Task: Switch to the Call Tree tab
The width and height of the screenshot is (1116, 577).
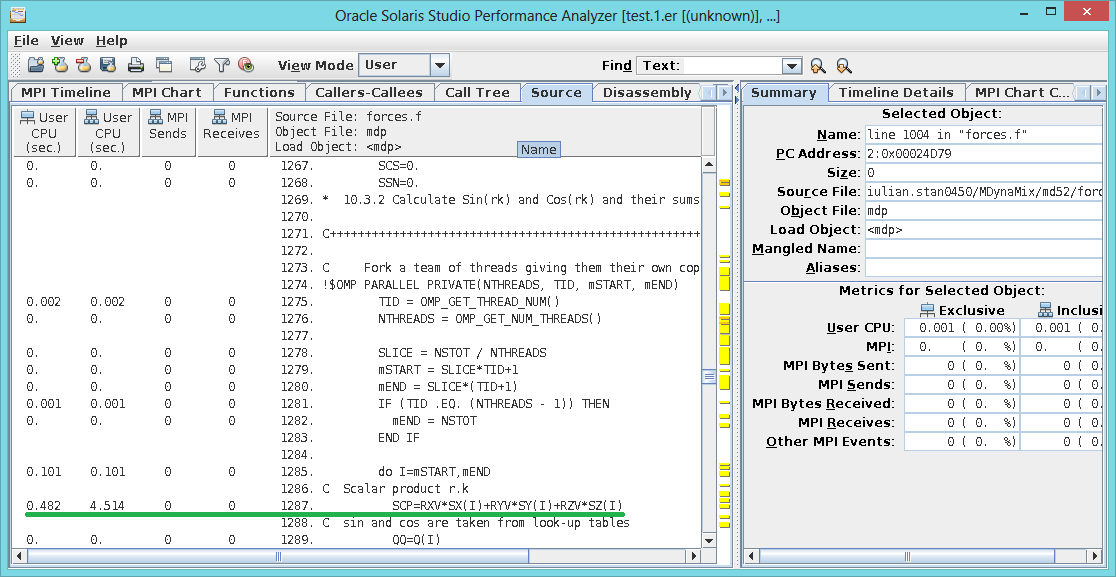Action: 477,92
